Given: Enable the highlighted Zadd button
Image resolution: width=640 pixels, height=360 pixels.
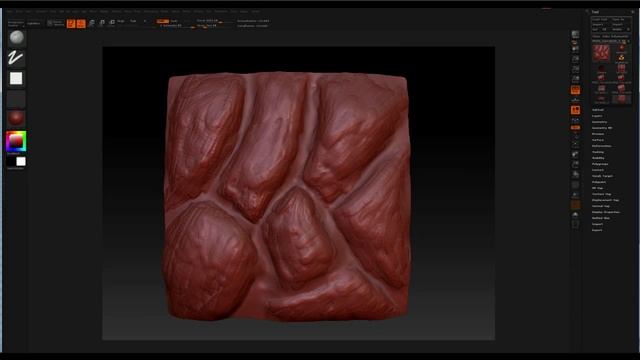Looking at the screenshot, I should coord(163,21).
